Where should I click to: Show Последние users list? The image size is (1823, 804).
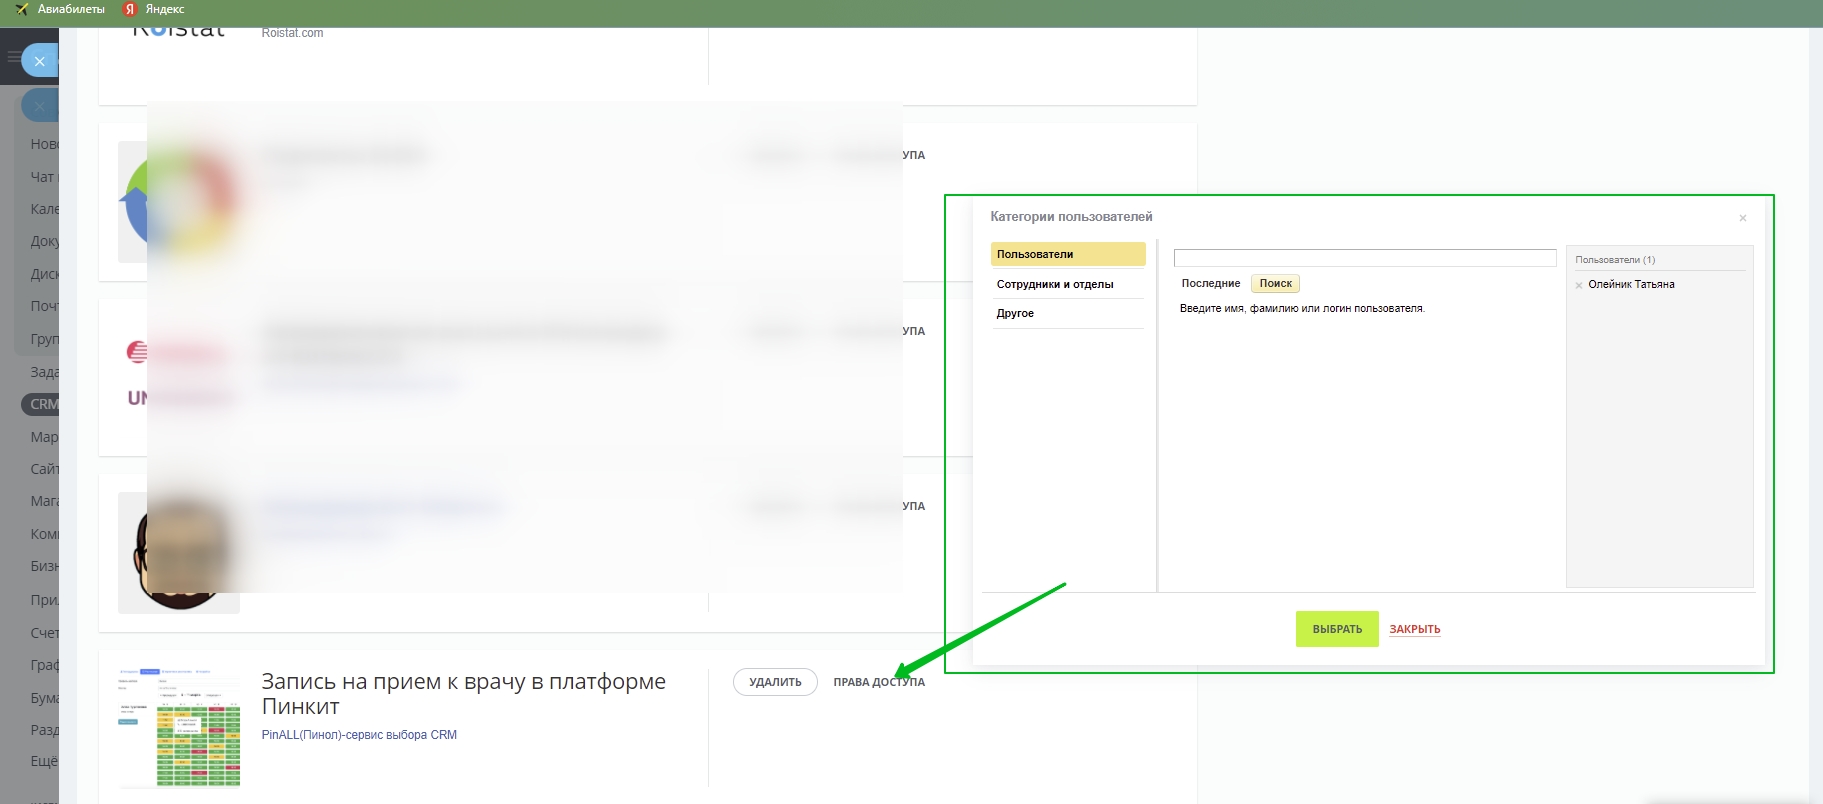(1210, 284)
